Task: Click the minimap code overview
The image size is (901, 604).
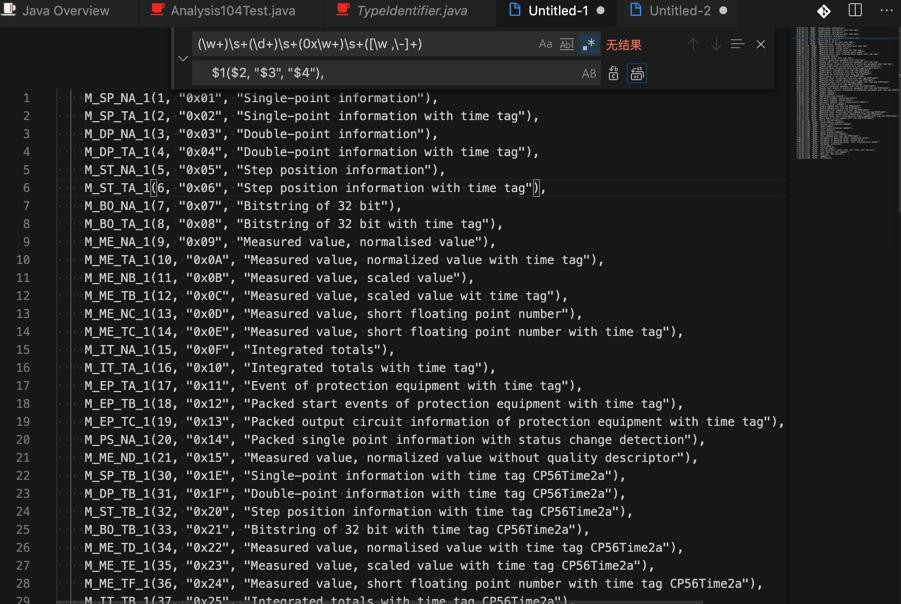Action: pos(845,92)
